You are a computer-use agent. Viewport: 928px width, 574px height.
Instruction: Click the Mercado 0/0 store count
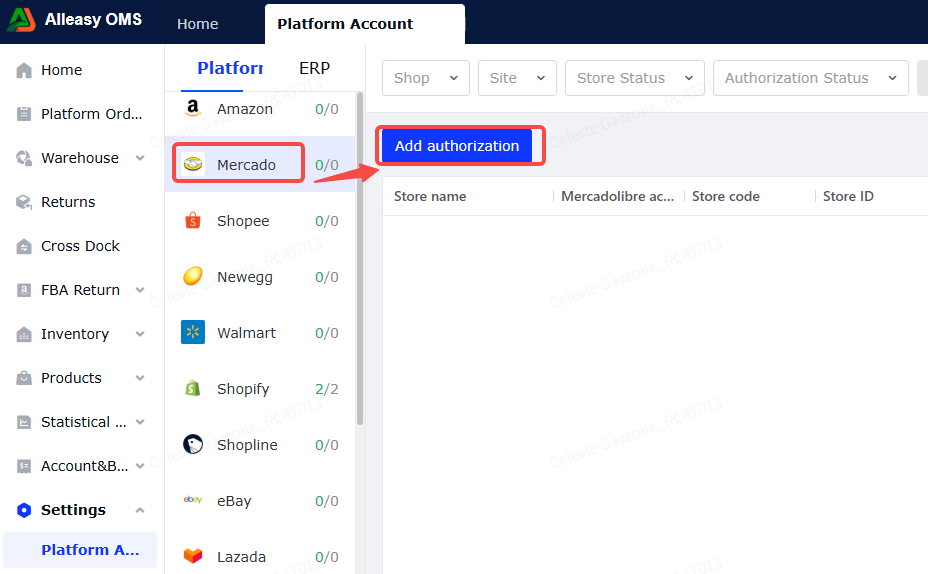tap(327, 165)
